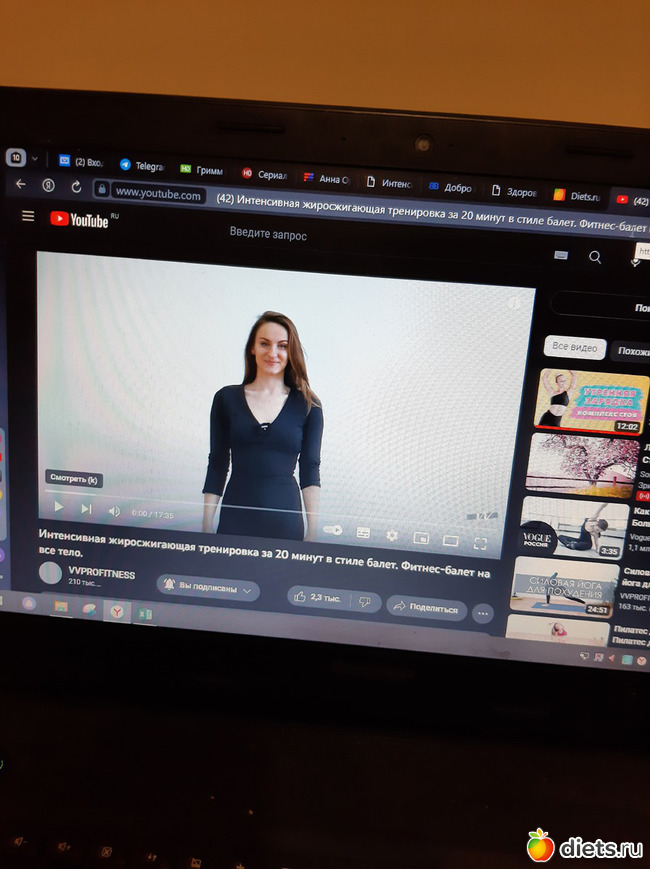Toggle subtitles in the video player
Screen dimensions: 650x869
coord(363,533)
